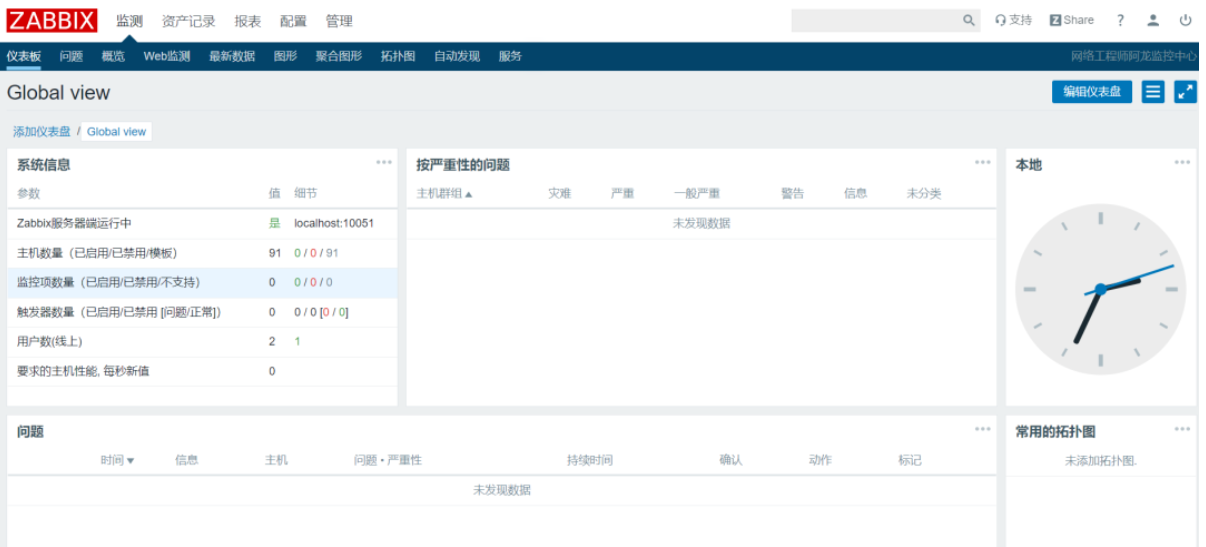Open the user profile icon
The image size is (1206, 547).
pos(1153,20)
